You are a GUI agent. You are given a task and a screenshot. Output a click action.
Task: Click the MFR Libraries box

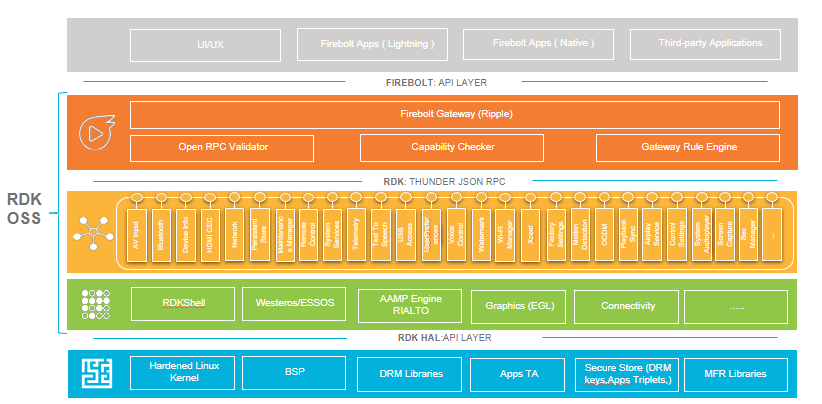(736, 374)
